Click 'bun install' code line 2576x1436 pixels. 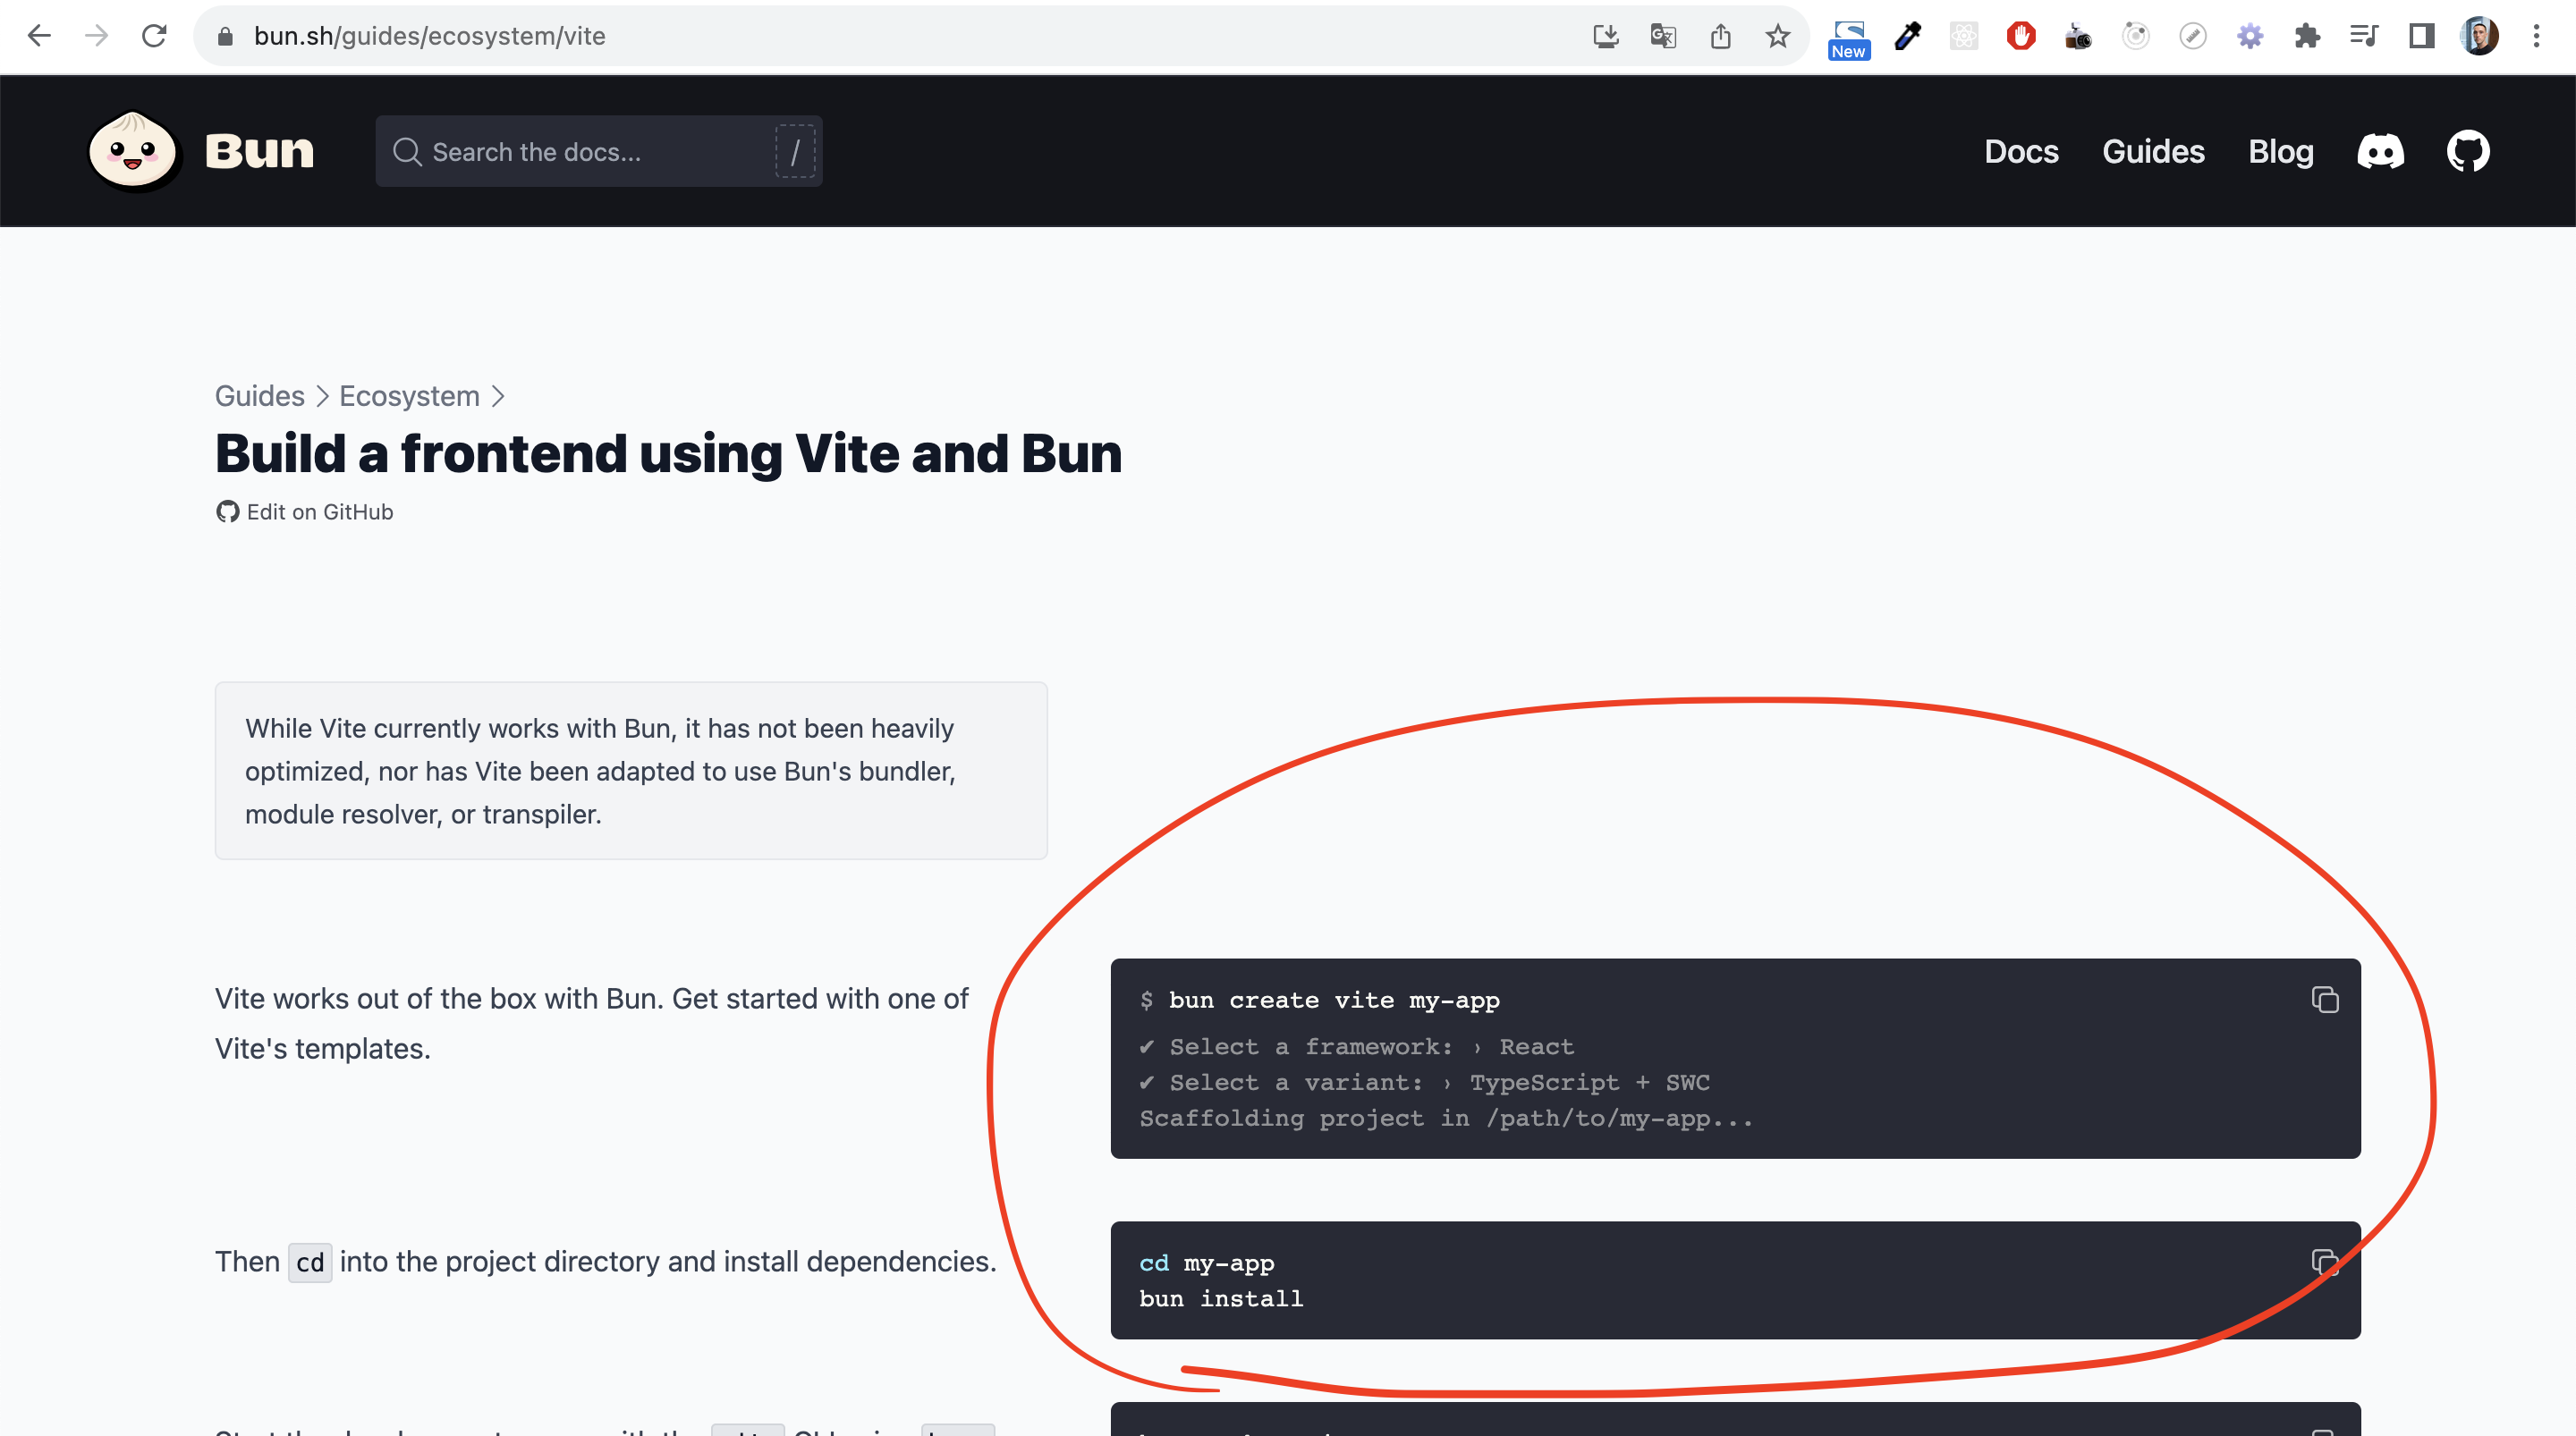1221,1299
